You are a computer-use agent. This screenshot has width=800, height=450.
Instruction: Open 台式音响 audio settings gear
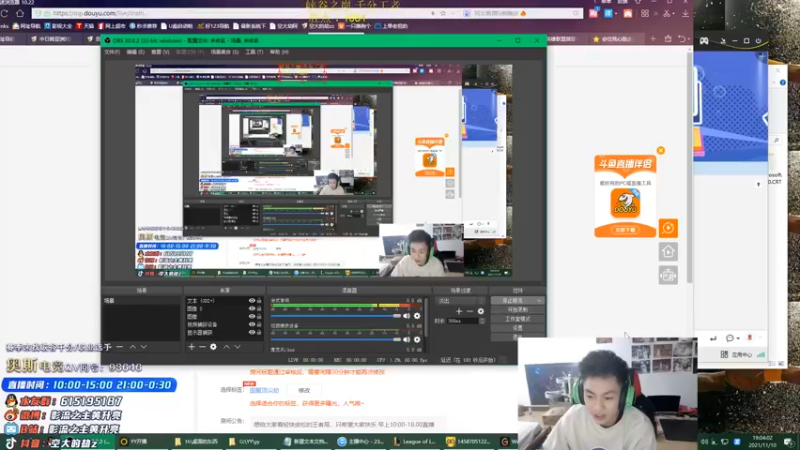[x=417, y=316]
